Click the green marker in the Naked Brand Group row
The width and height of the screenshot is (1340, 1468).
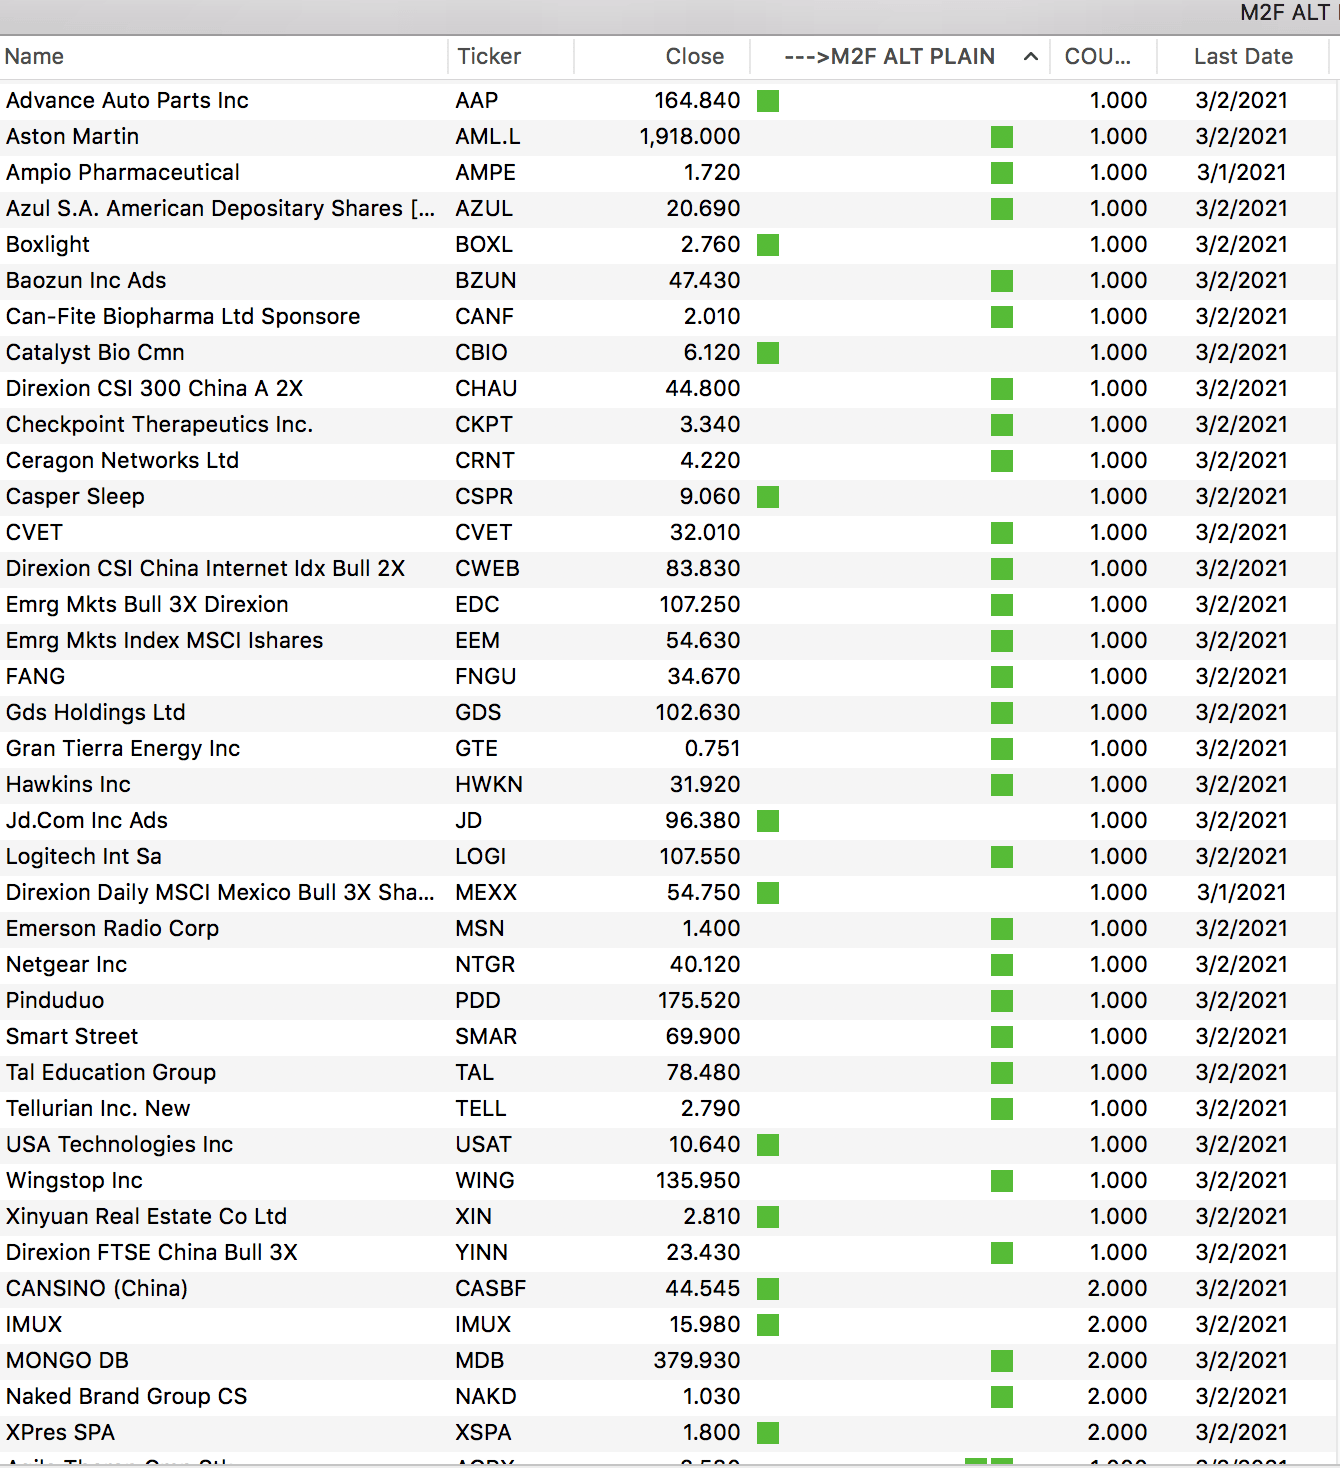point(1002,1397)
